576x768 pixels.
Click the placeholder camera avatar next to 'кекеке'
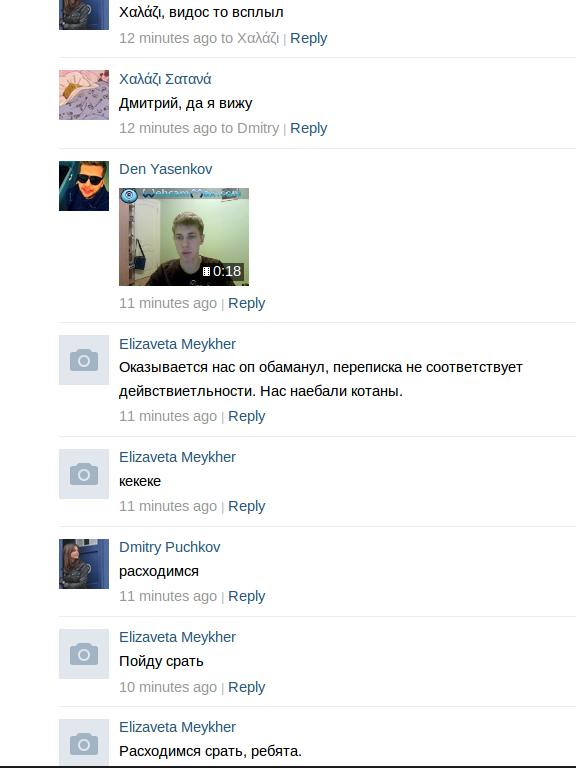[84, 474]
